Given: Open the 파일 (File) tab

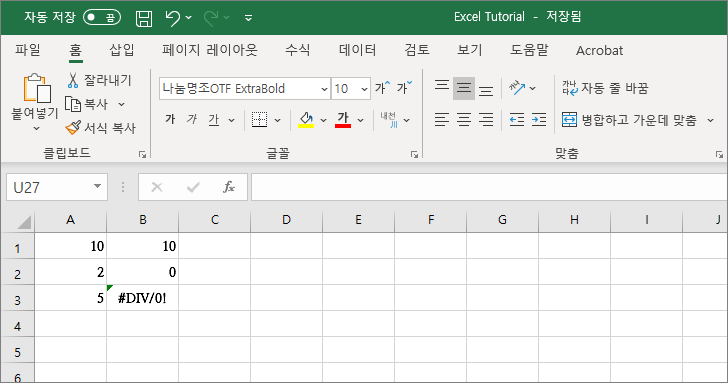Looking at the screenshot, I should (x=27, y=50).
